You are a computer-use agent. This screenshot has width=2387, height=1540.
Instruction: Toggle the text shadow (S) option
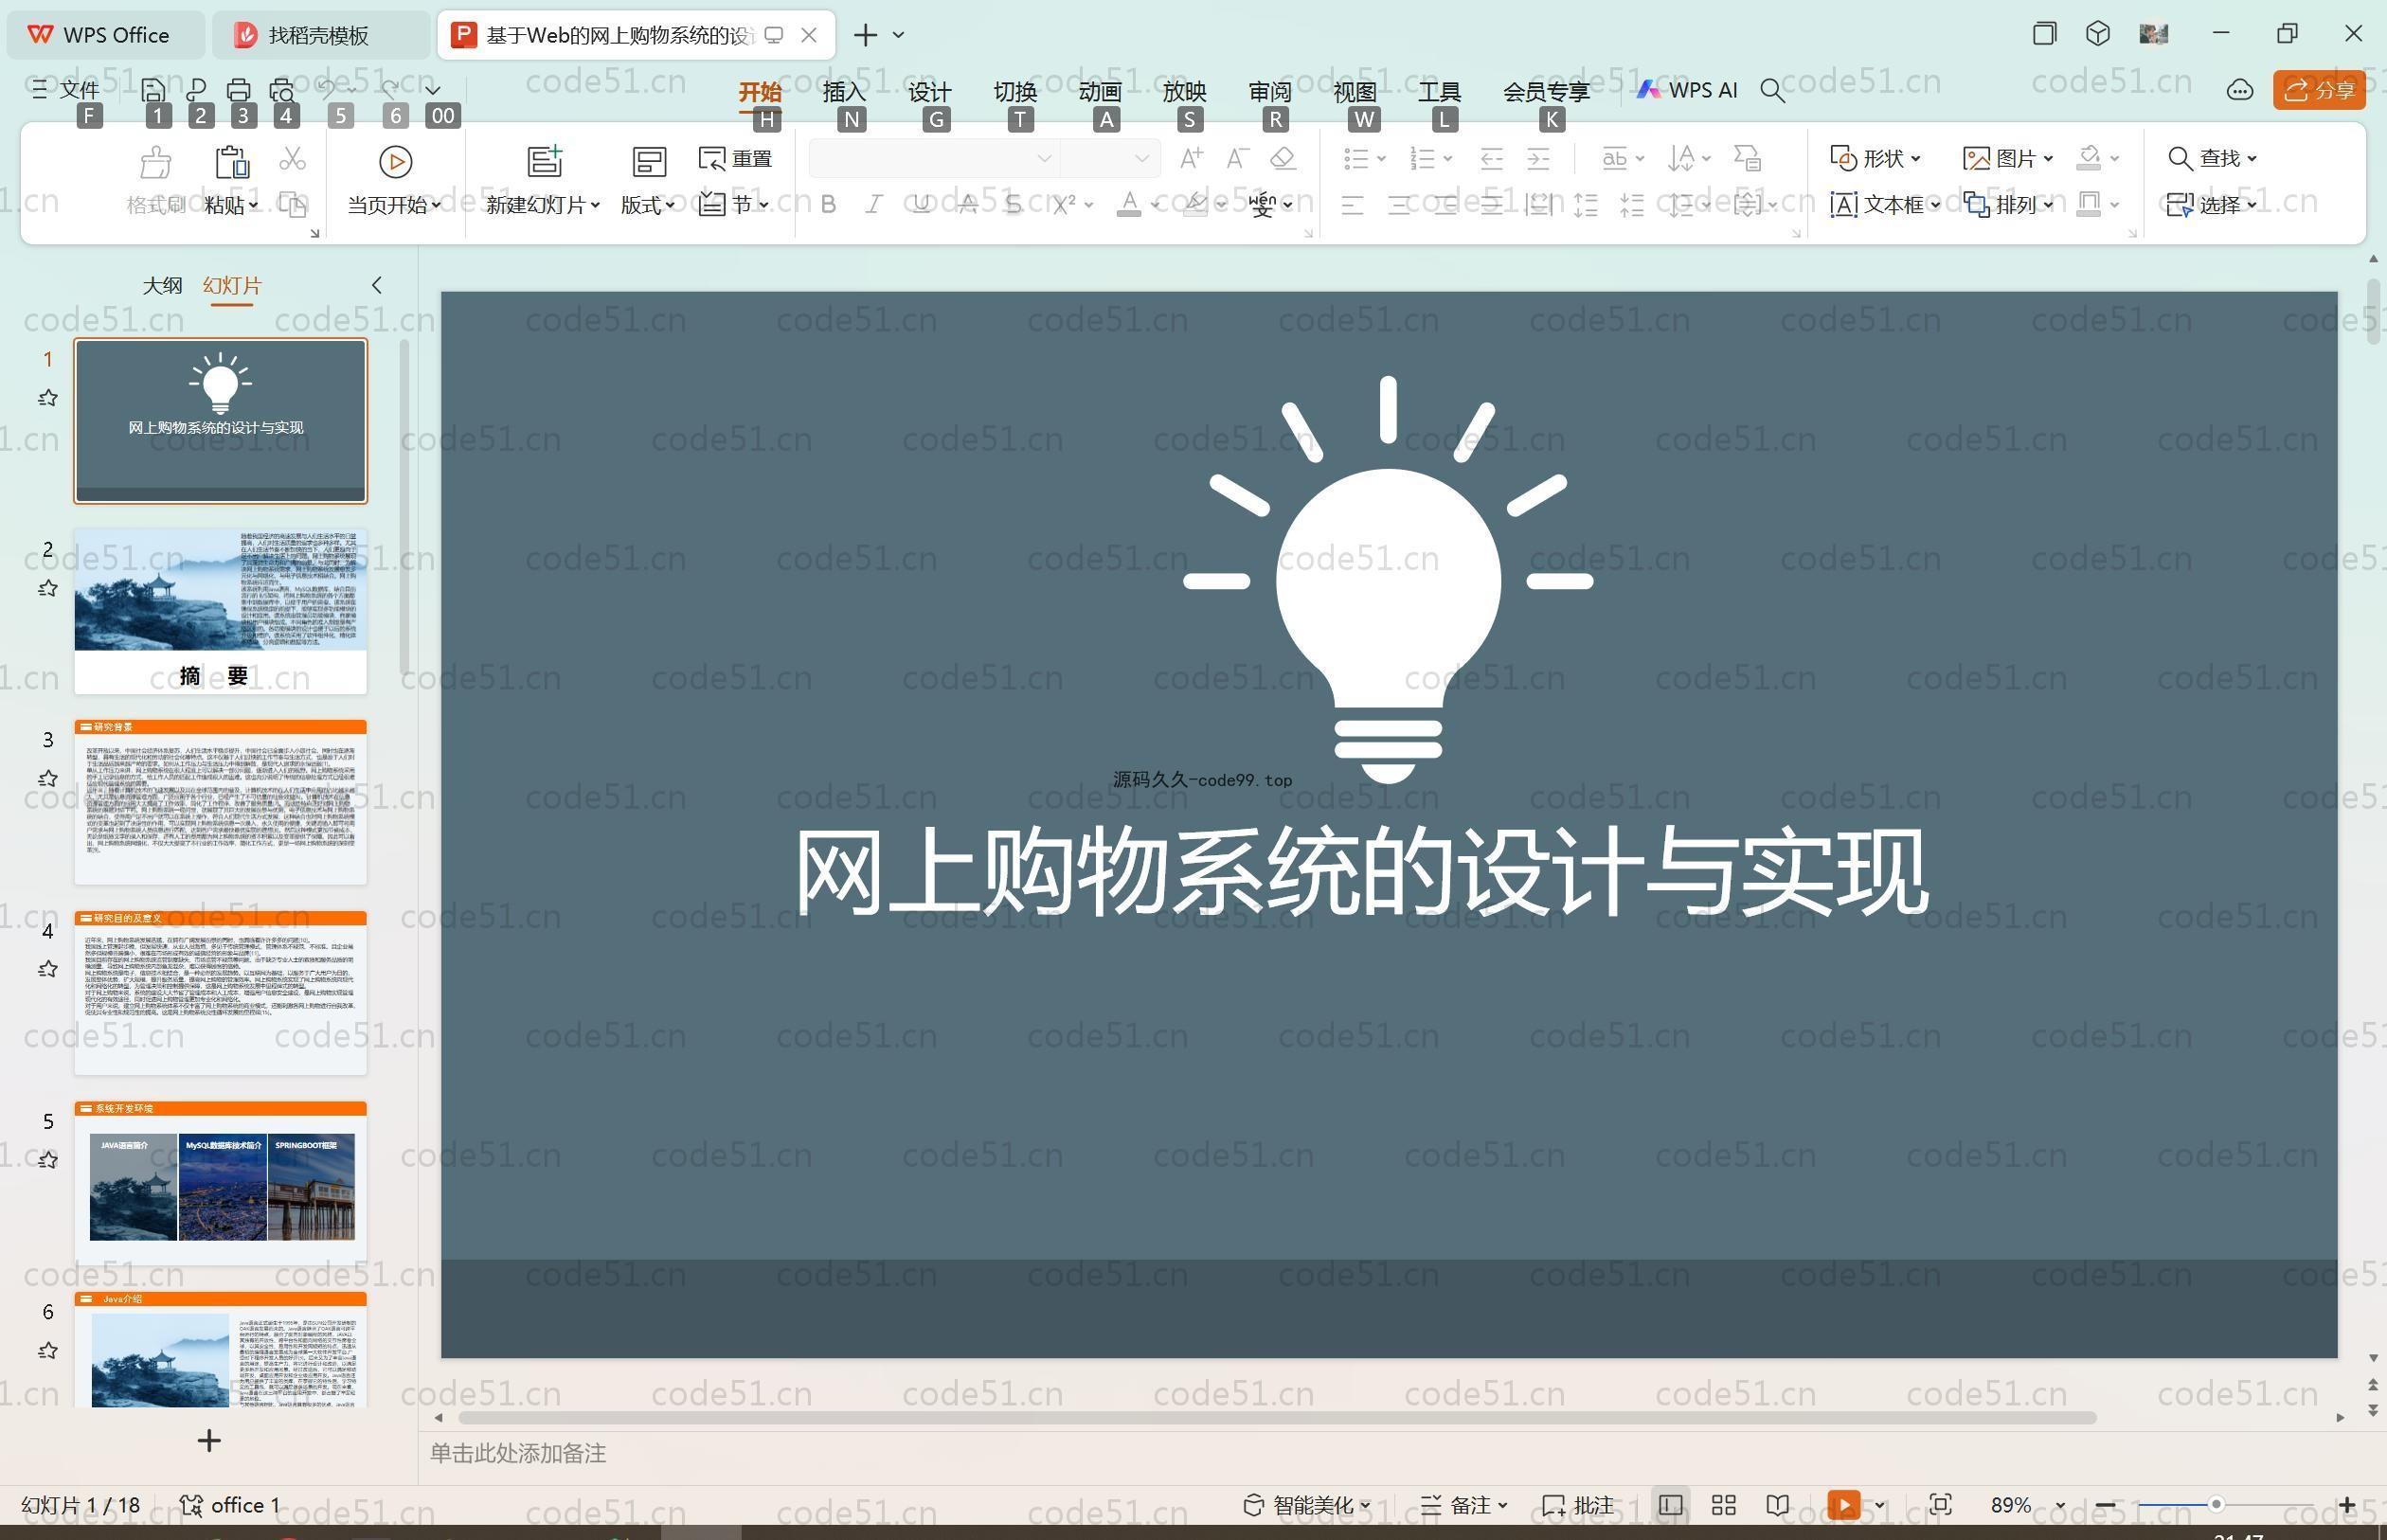coord(1013,205)
